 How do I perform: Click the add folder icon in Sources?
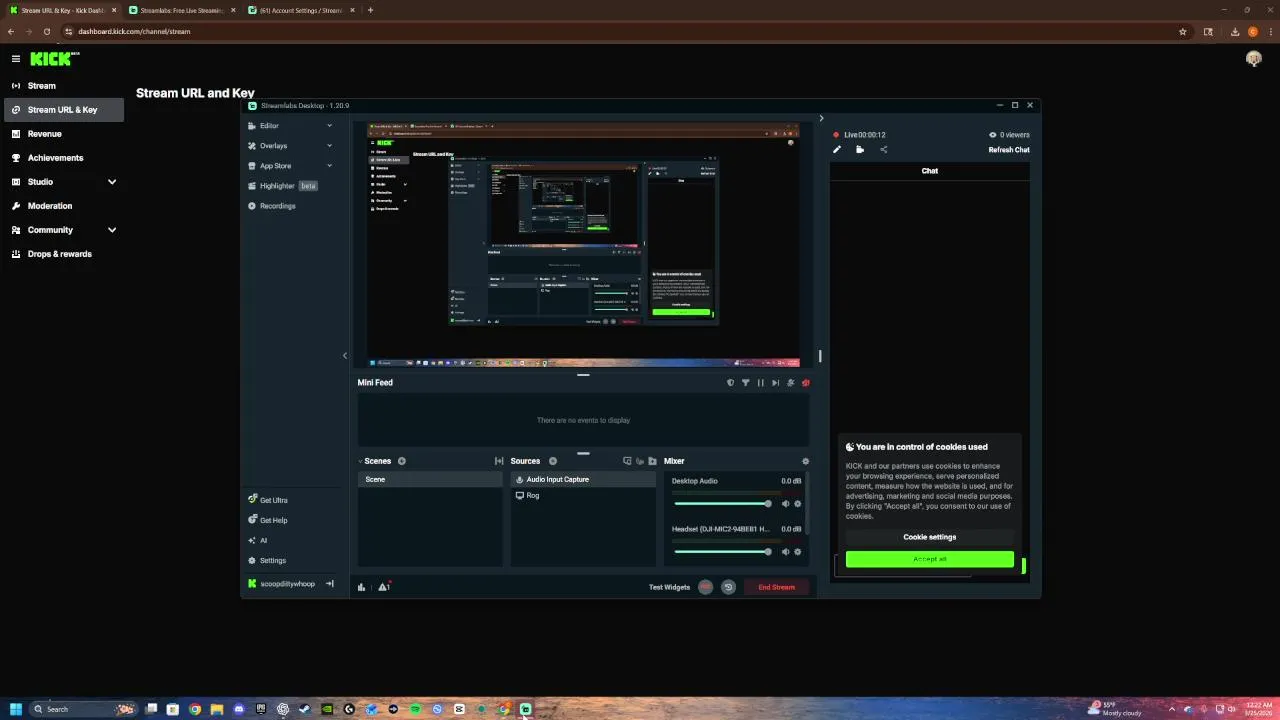pyautogui.click(x=652, y=461)
